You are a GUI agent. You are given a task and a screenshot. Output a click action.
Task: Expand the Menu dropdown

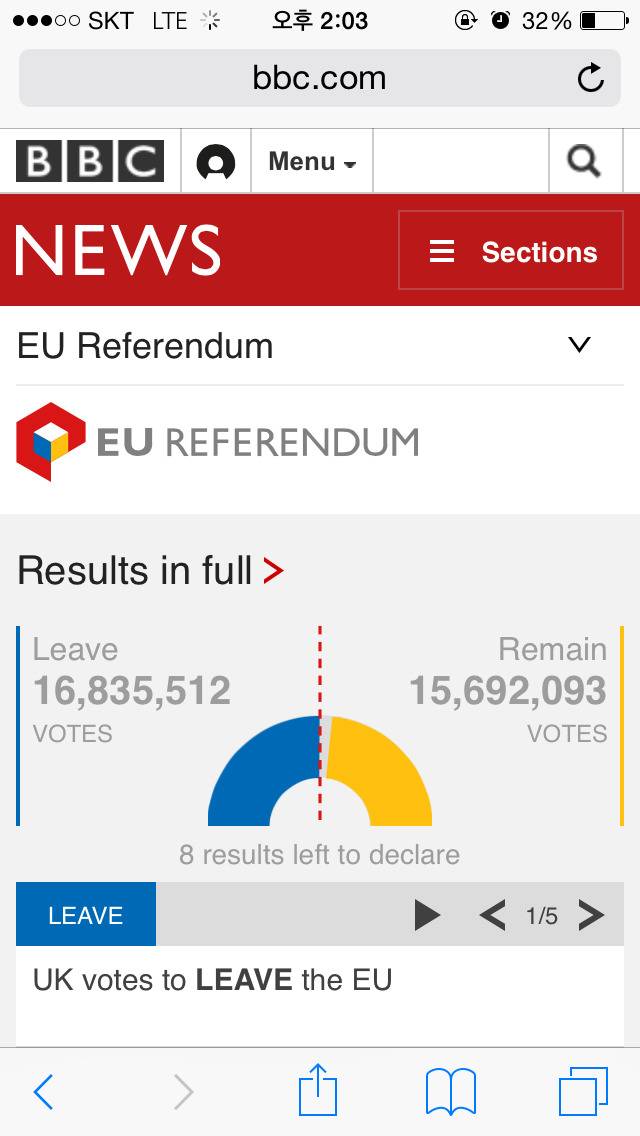(x=312, y=161)
